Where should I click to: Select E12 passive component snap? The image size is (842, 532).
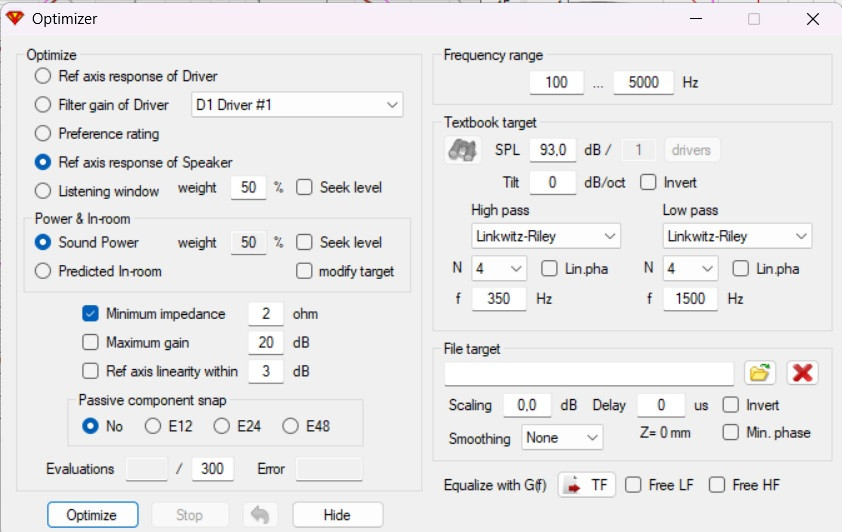pyautogui.click(x=153, y=426)
